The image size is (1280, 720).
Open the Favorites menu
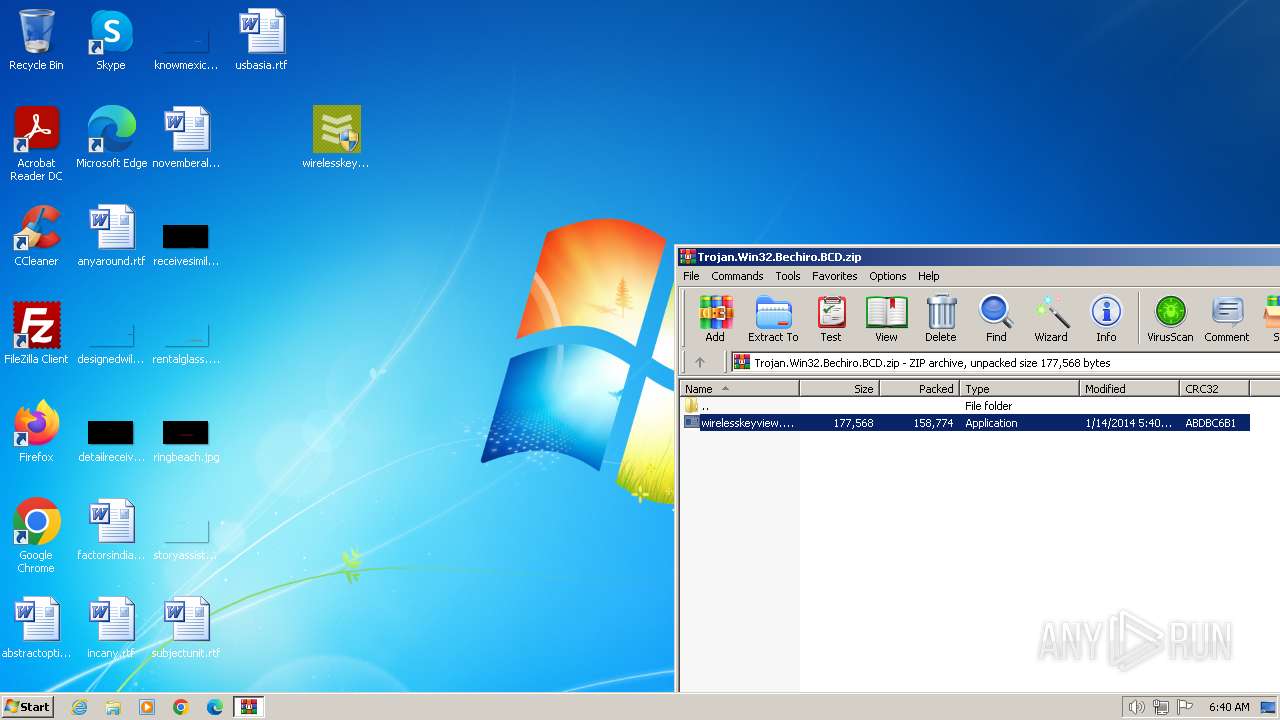pyautogui.click(x=834, y=276)
